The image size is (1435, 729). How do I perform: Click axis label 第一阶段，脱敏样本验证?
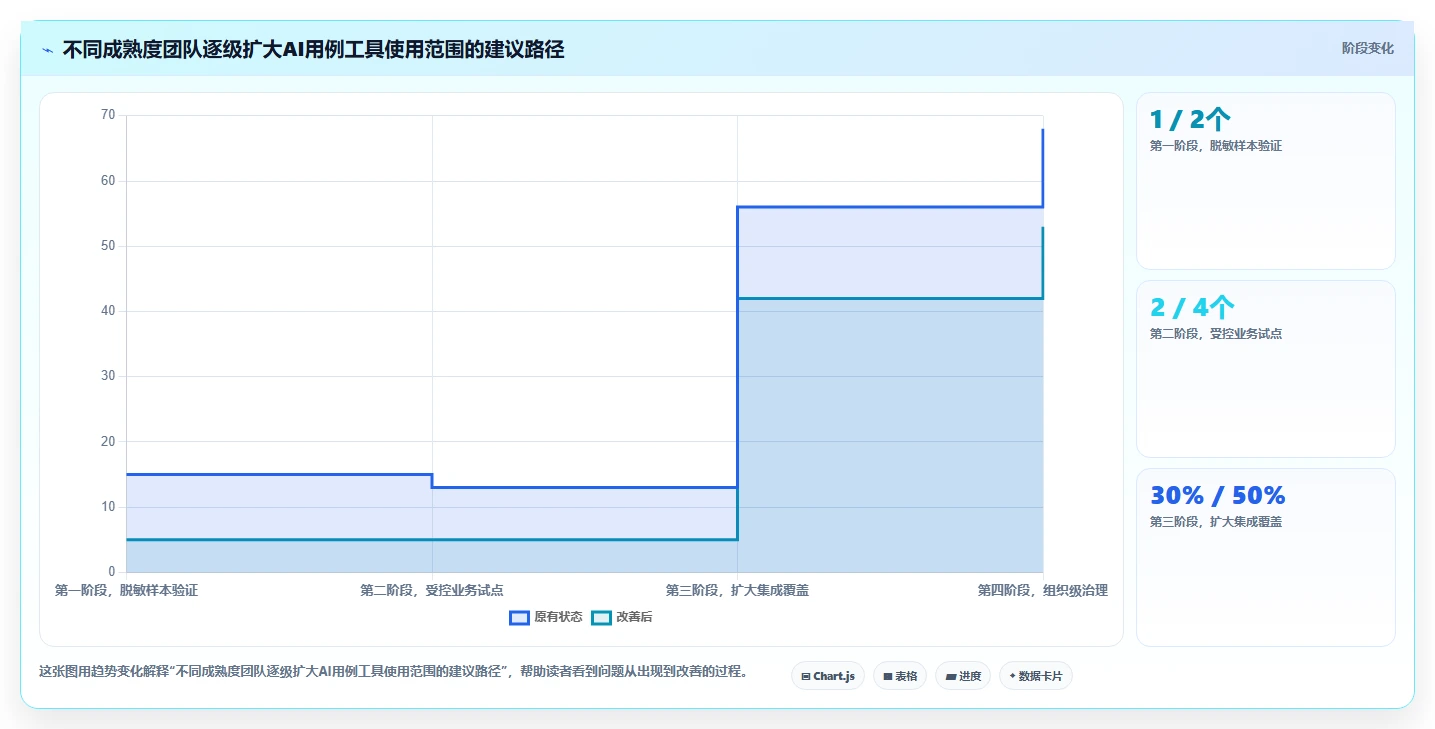pyautogui.click(x=126, y=590)
